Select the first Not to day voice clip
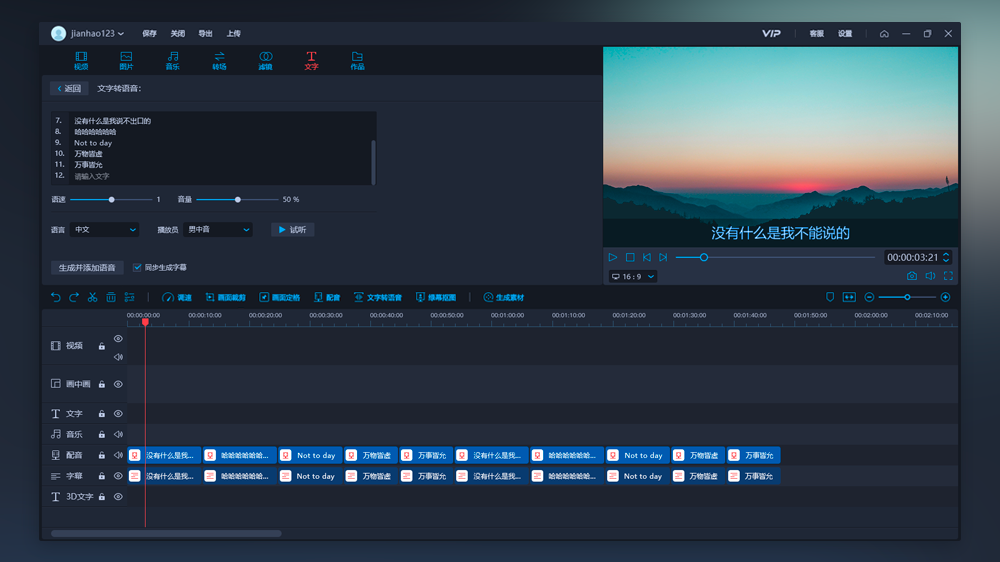The height and width of the screenshot is (562, 1000). pyautogui.click(x=310, y=455)
